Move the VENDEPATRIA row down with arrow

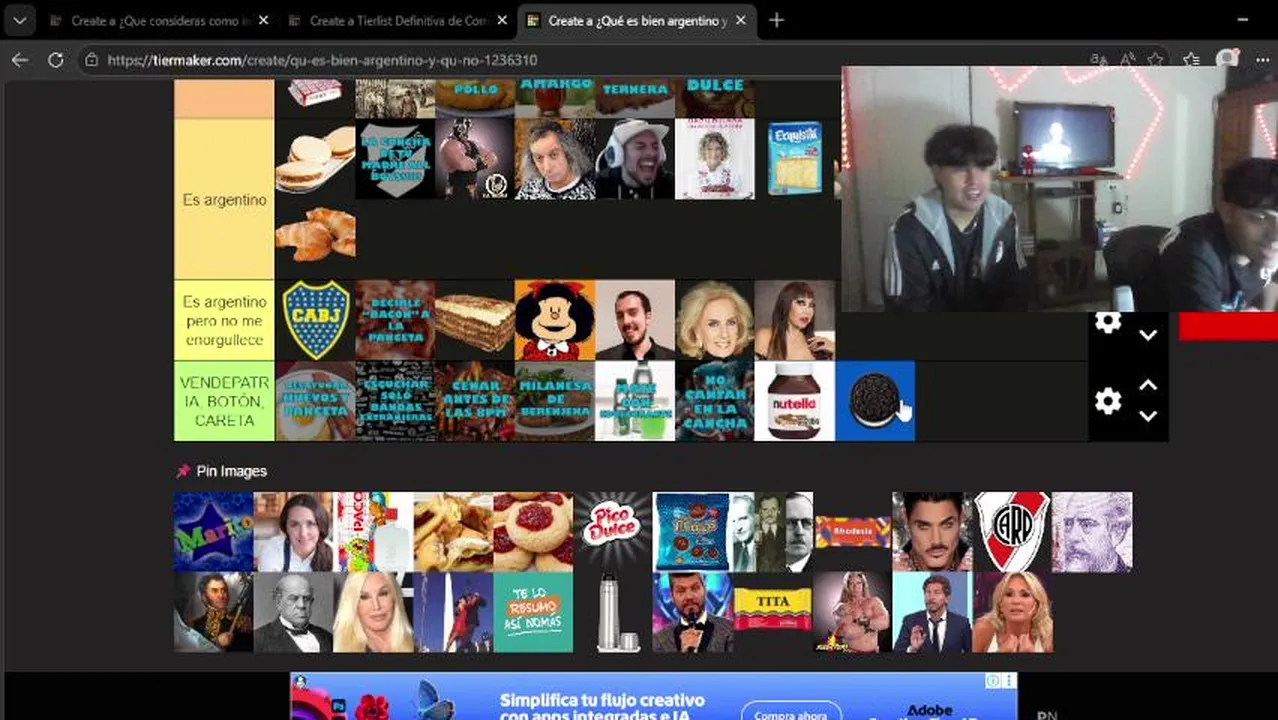tap(1148, 416)
